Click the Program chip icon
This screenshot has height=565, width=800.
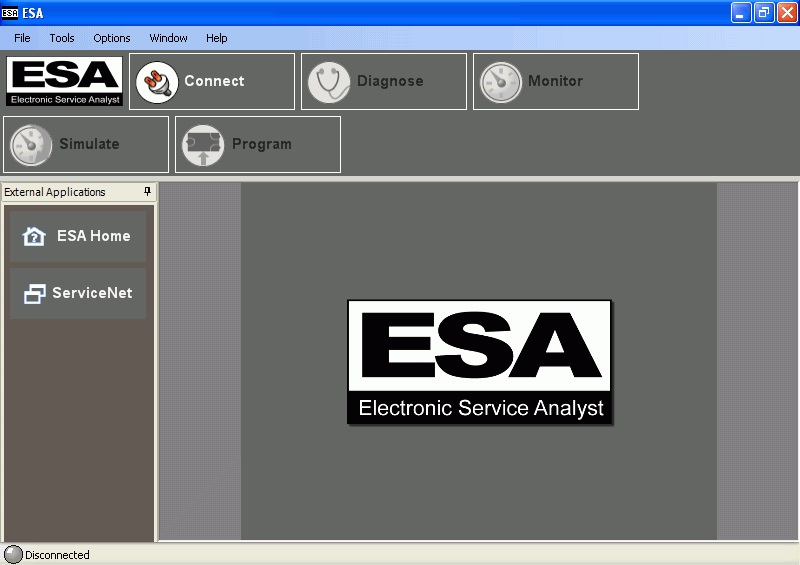click(x=203, y=145)
